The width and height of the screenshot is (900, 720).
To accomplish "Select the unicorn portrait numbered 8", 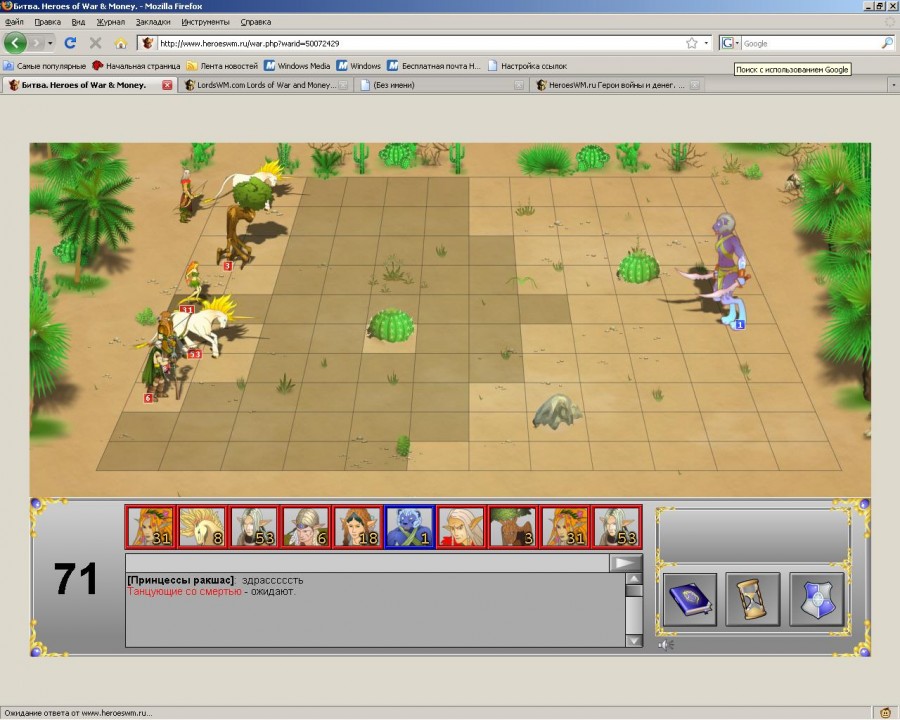I will pyautogui.click(x=201, y=527).
